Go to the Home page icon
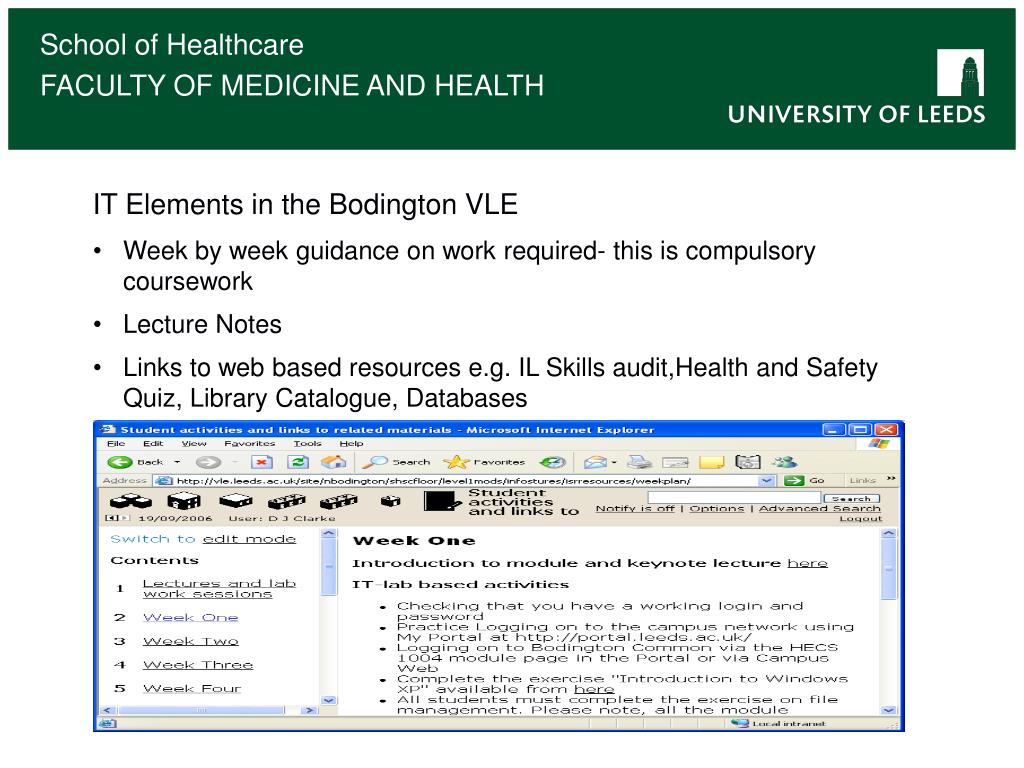The width and height of the screenshot is (1024, 768). (333, 462)
